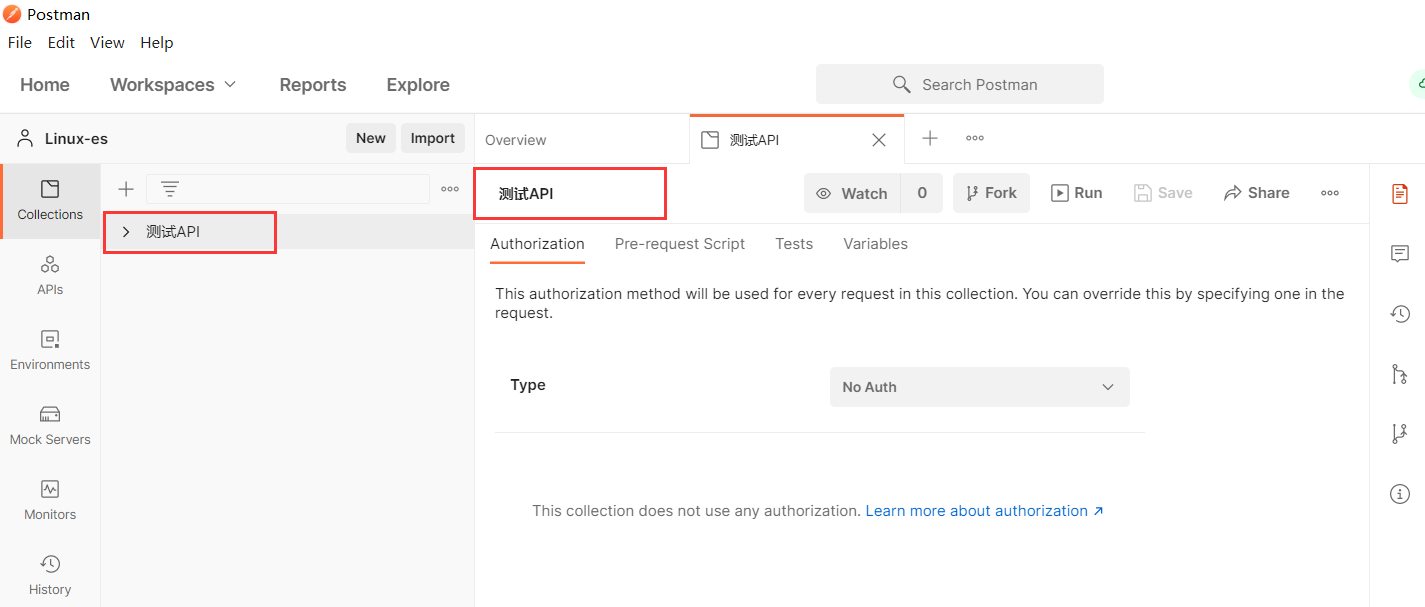1425x607 pixels.
Task: Switch to the Authorization tab
Action: point(537,244)
